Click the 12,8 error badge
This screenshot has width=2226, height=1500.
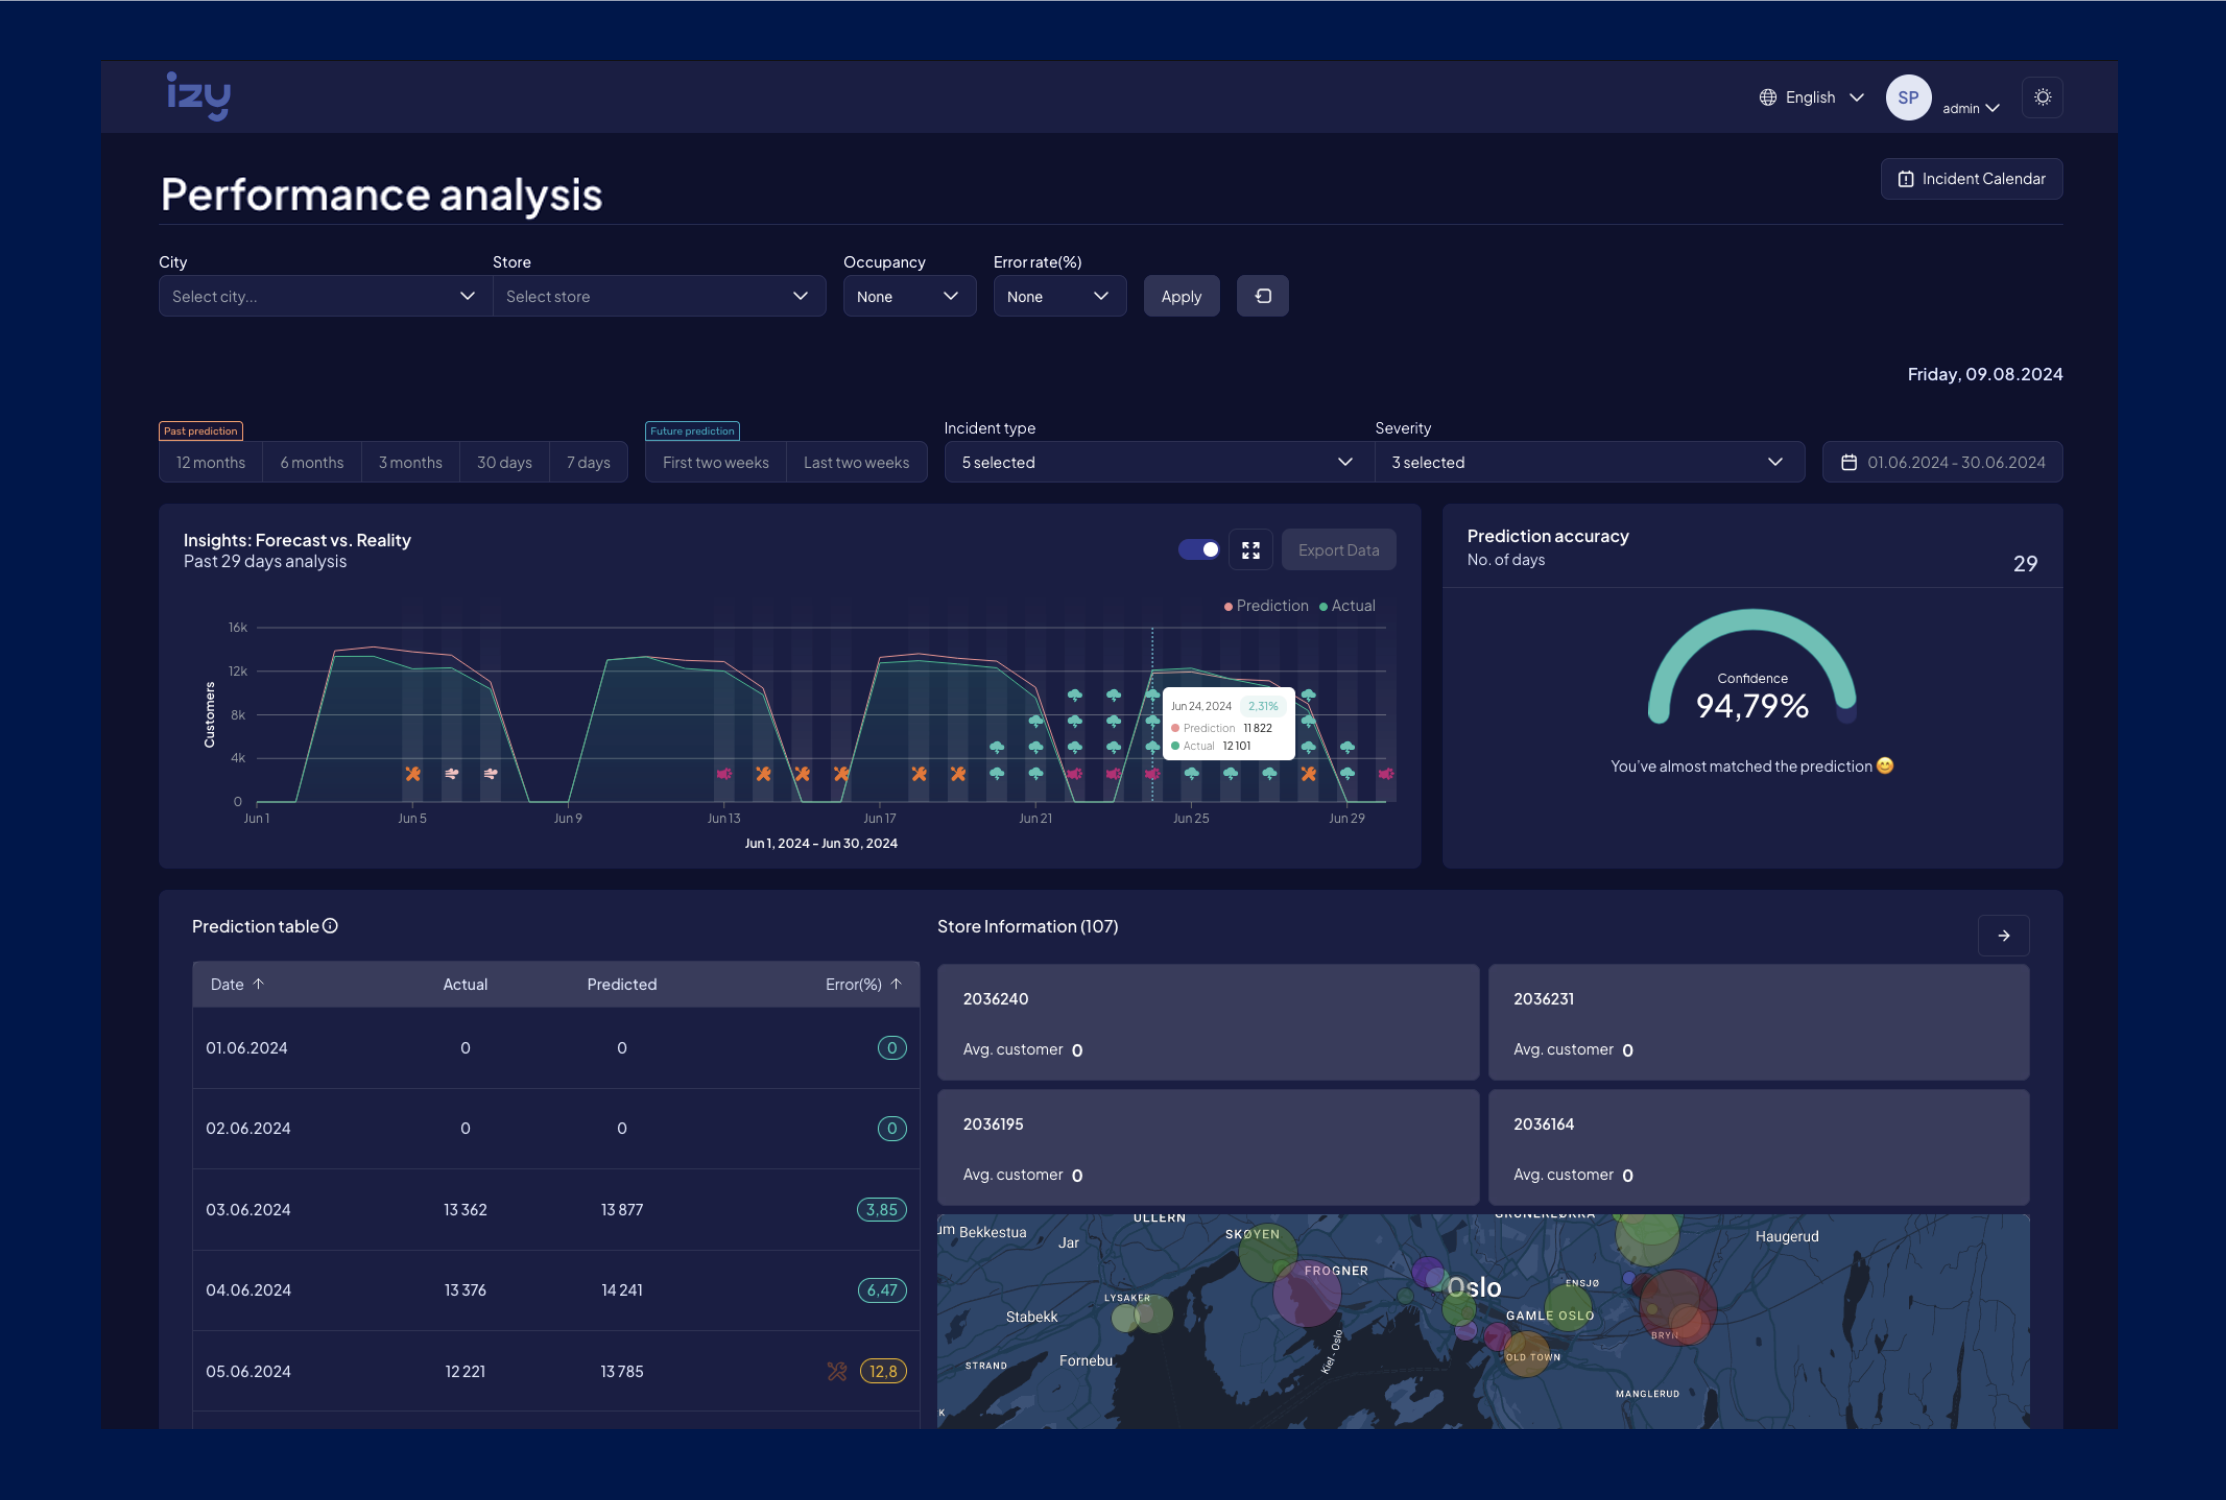[x=883, y=1371]
